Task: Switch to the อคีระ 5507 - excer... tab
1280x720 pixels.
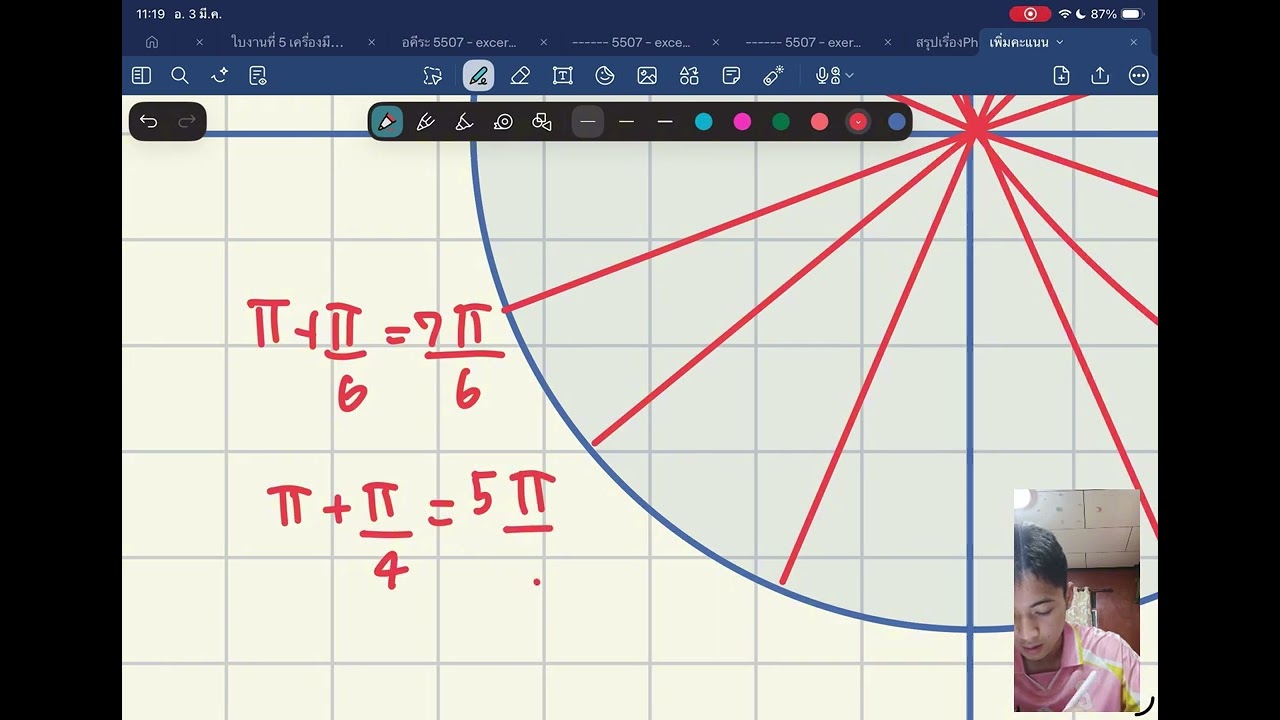Action: coord(459,42)
